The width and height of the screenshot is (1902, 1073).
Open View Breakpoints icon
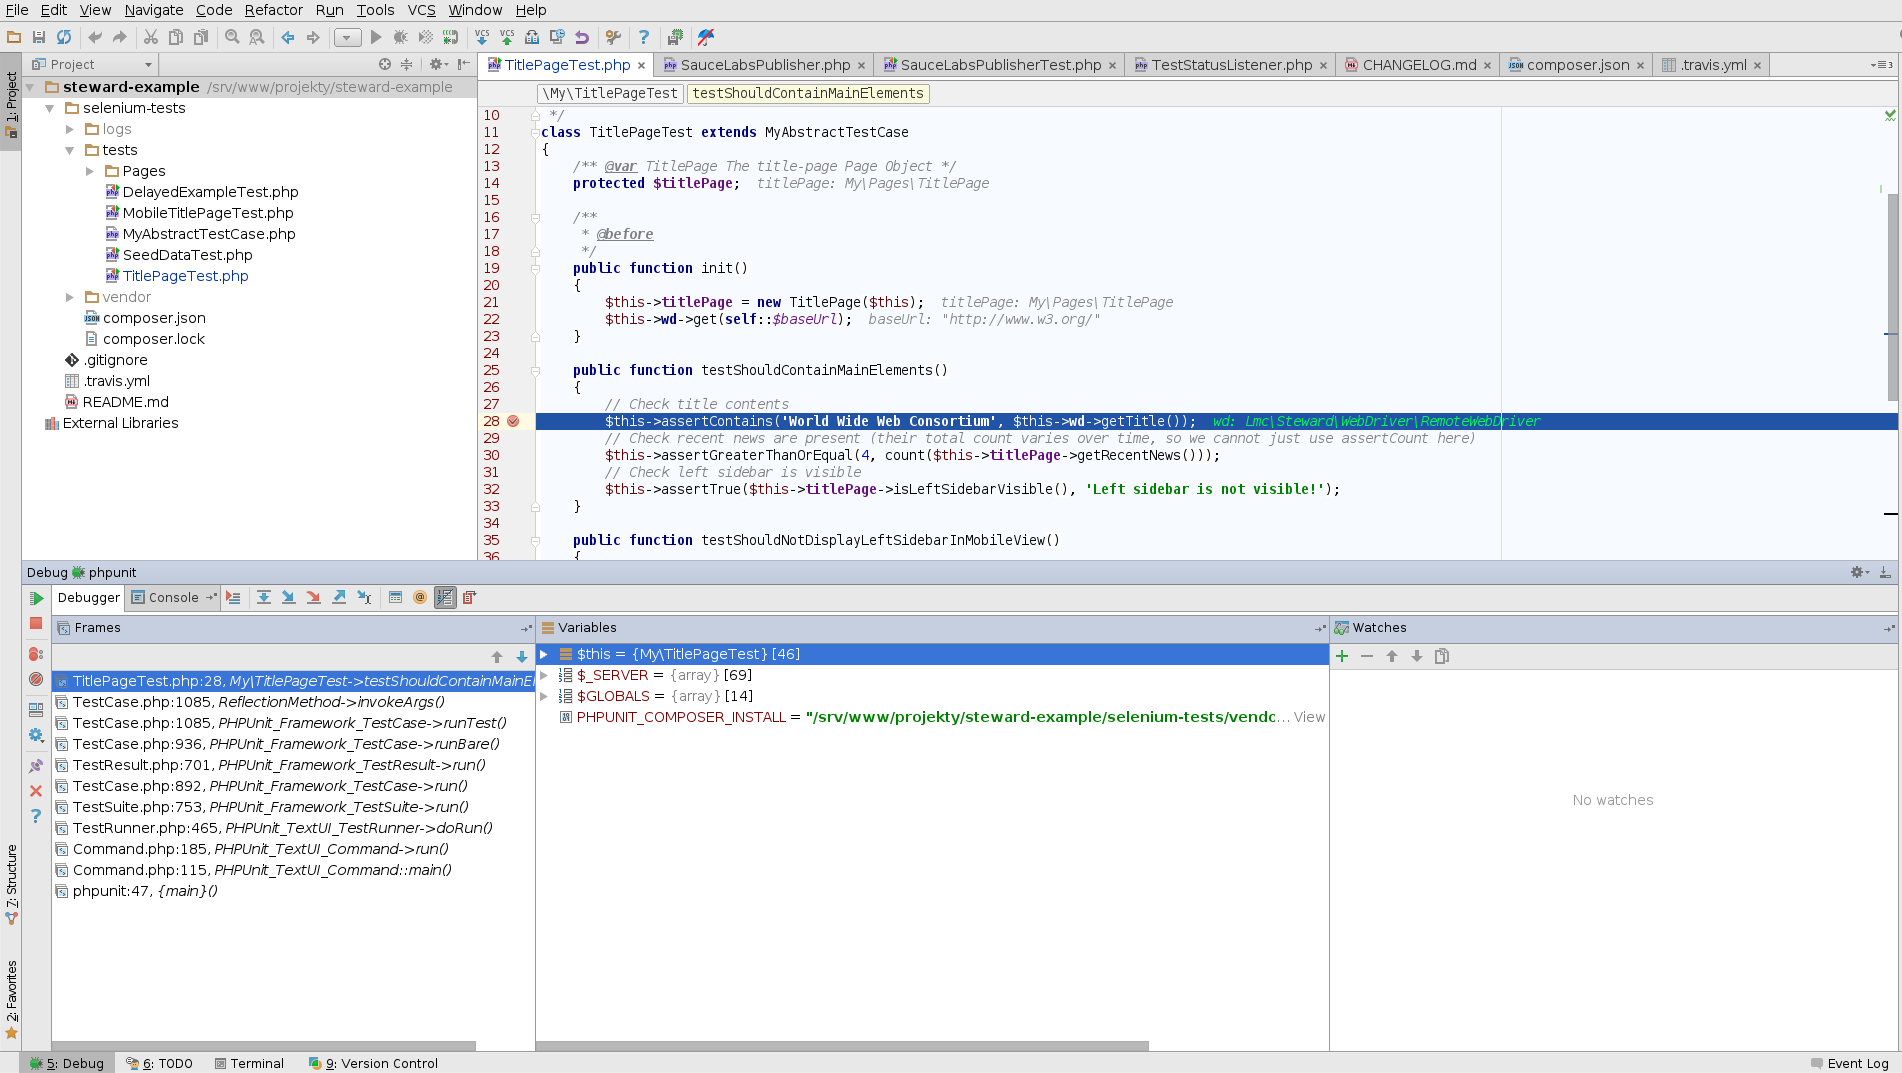[x=36, y=654]
